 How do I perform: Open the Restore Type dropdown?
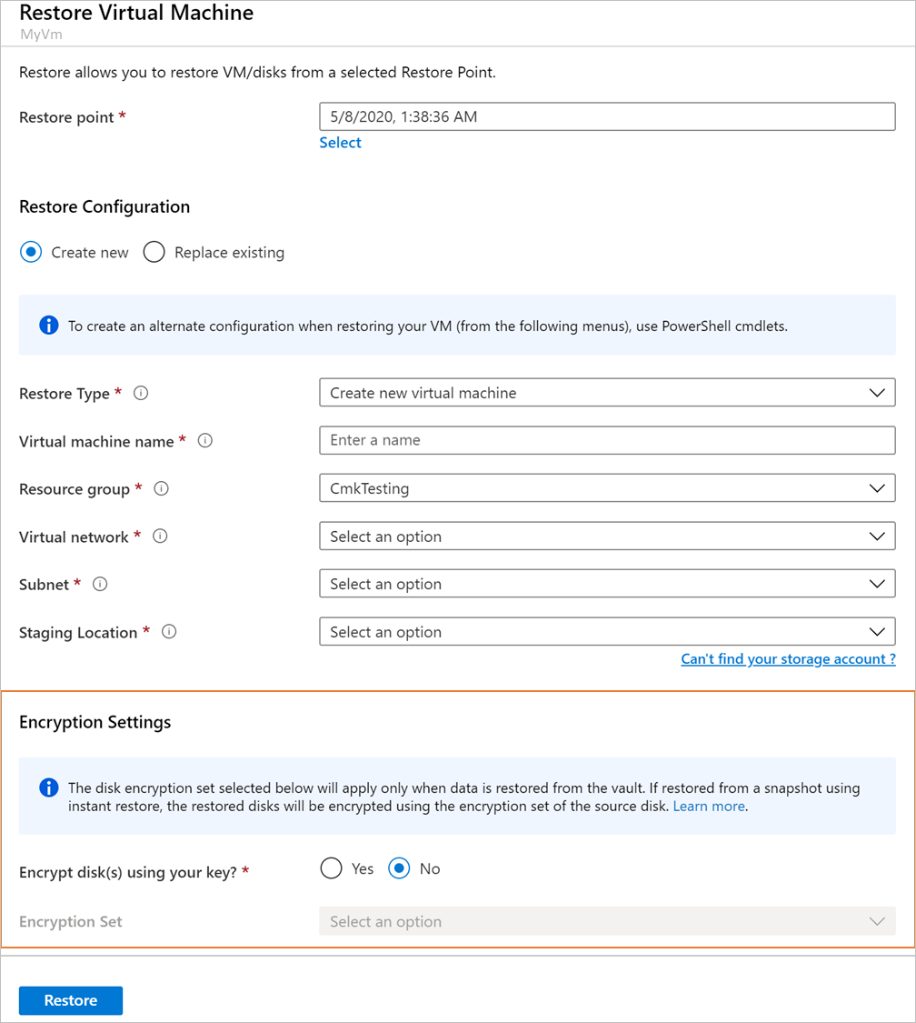click(606, 393)
